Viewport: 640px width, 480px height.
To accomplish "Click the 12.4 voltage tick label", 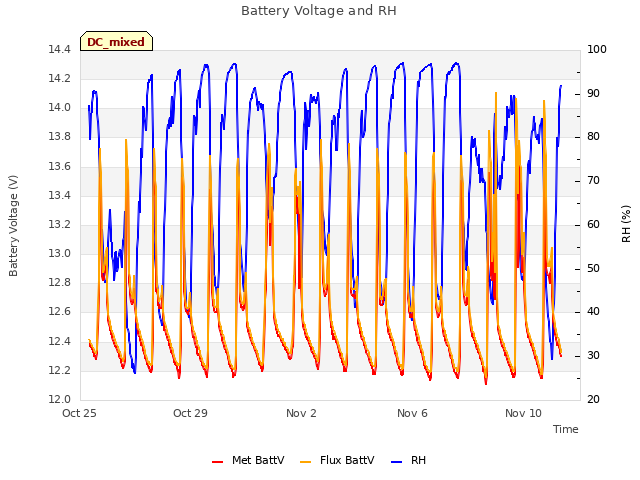I will click(x=60, y=341).
